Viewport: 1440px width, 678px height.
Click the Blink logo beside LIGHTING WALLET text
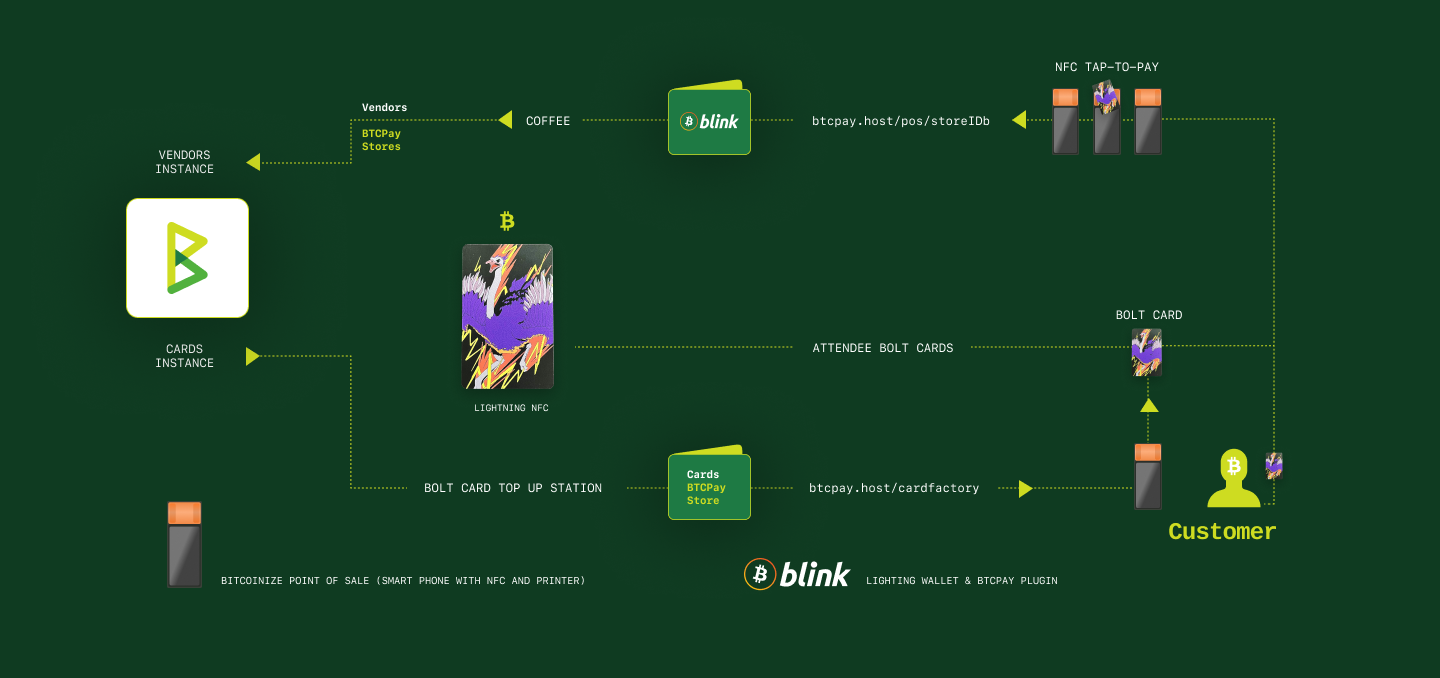pos(797,574)
